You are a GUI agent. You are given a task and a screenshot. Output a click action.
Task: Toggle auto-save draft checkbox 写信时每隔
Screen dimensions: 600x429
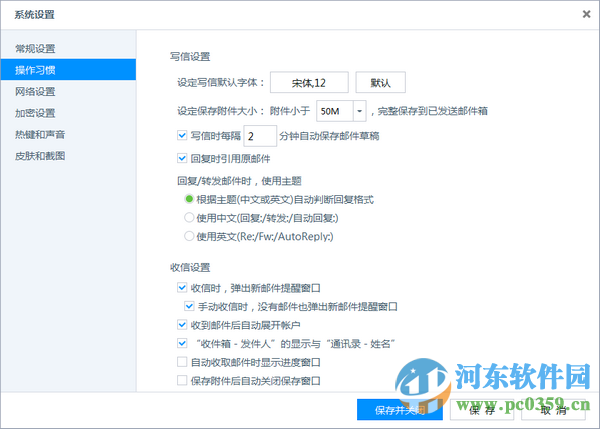(x=182, y=135)
